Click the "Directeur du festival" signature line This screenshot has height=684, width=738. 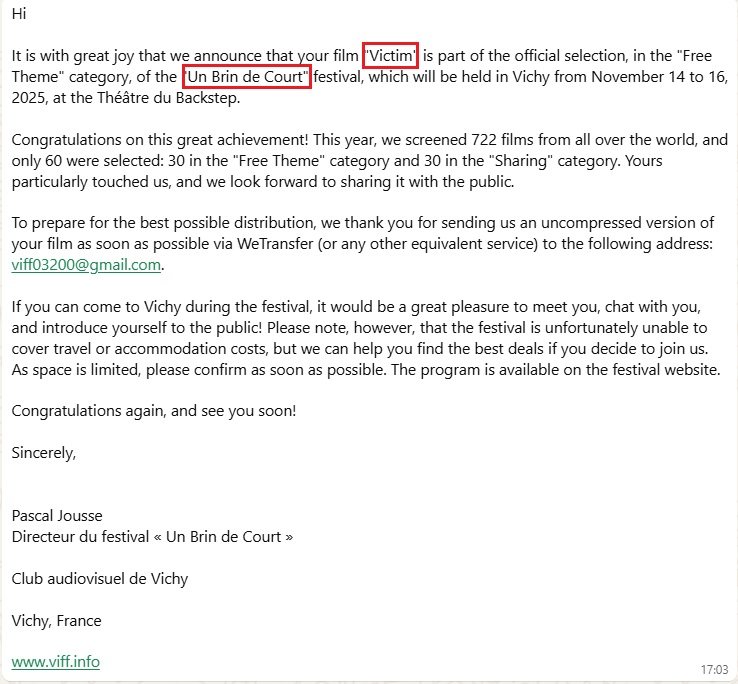click(x=152, y=537)
